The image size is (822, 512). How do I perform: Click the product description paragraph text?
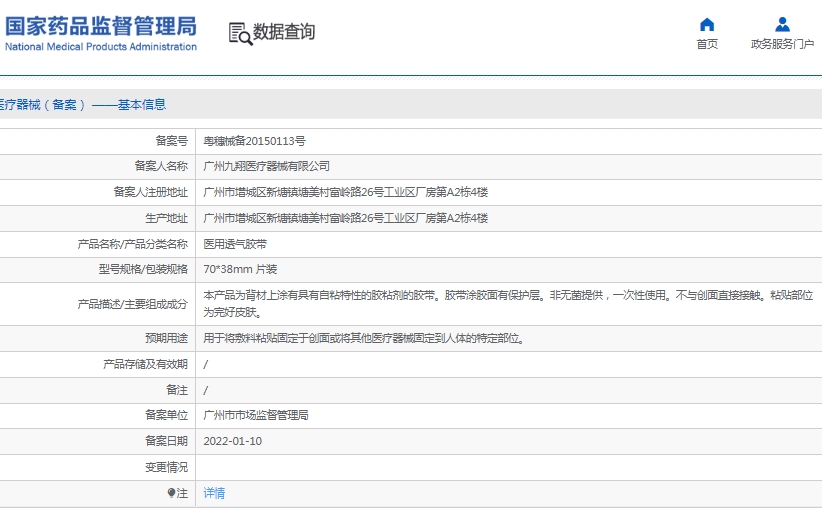[x=508, y=303]
